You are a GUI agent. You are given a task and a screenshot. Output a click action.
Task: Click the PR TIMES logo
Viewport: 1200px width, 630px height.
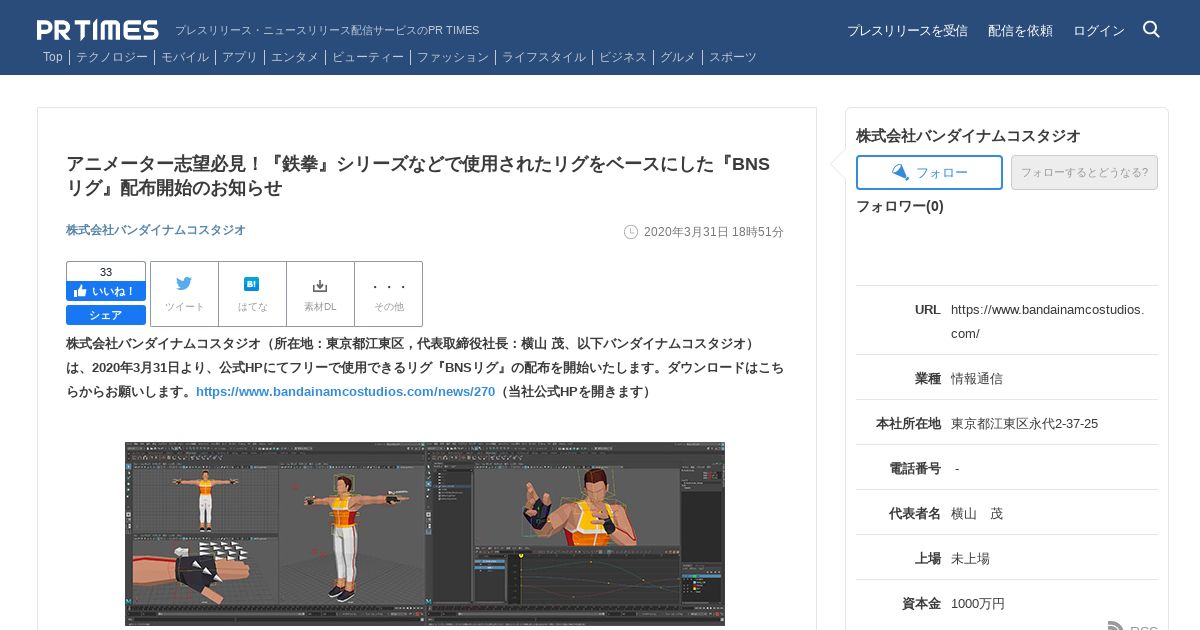click(x=97, y=30)
